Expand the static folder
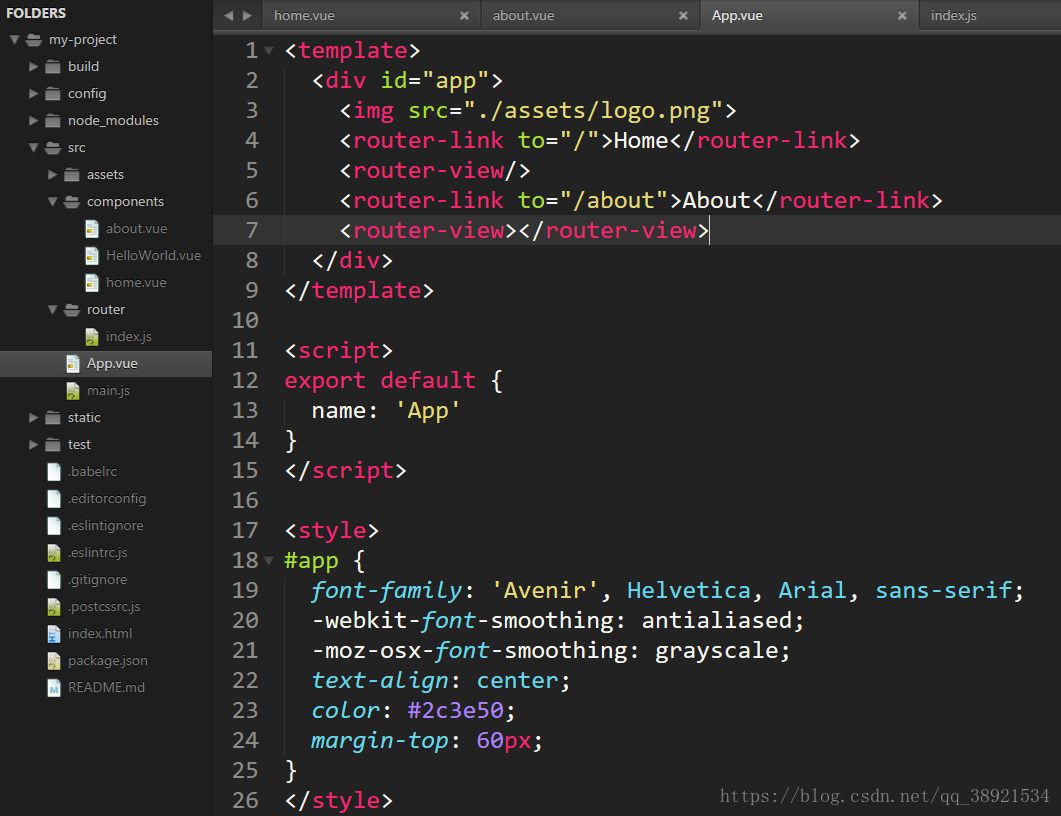 33,418
